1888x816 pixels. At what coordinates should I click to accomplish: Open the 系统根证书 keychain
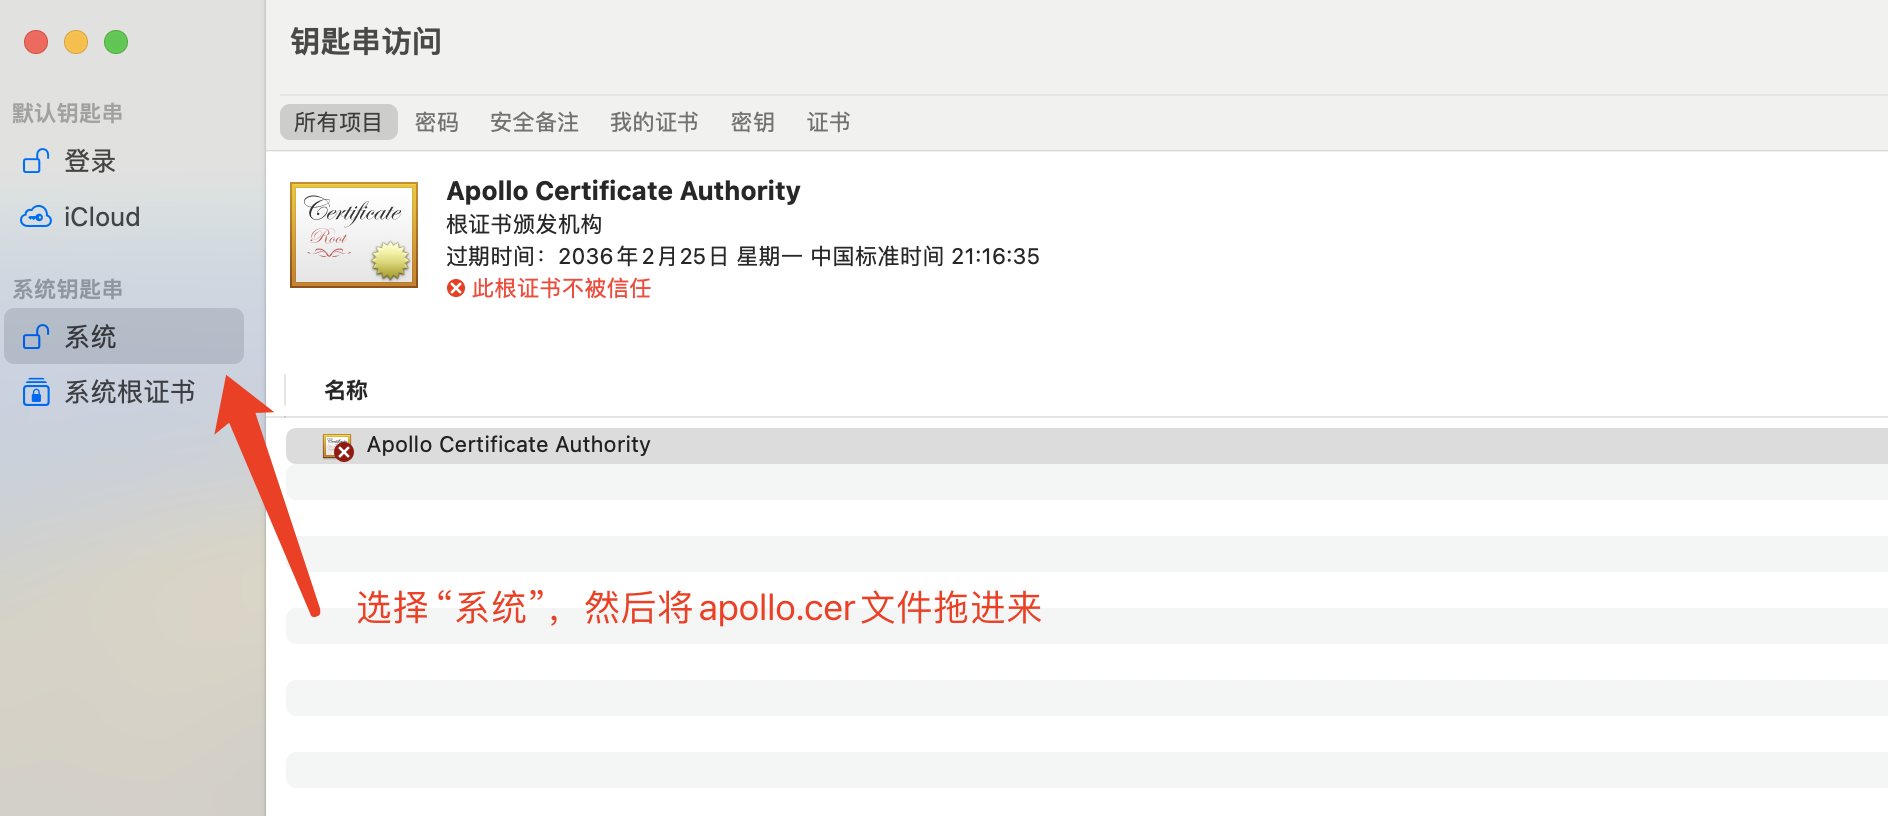(129, 392)
